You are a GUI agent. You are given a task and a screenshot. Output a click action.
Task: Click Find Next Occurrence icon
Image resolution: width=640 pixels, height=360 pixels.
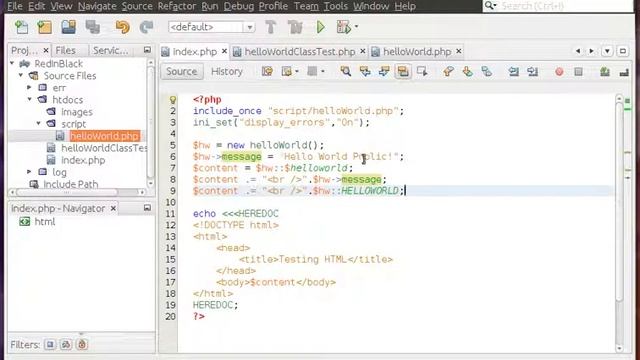pos(384,72)
